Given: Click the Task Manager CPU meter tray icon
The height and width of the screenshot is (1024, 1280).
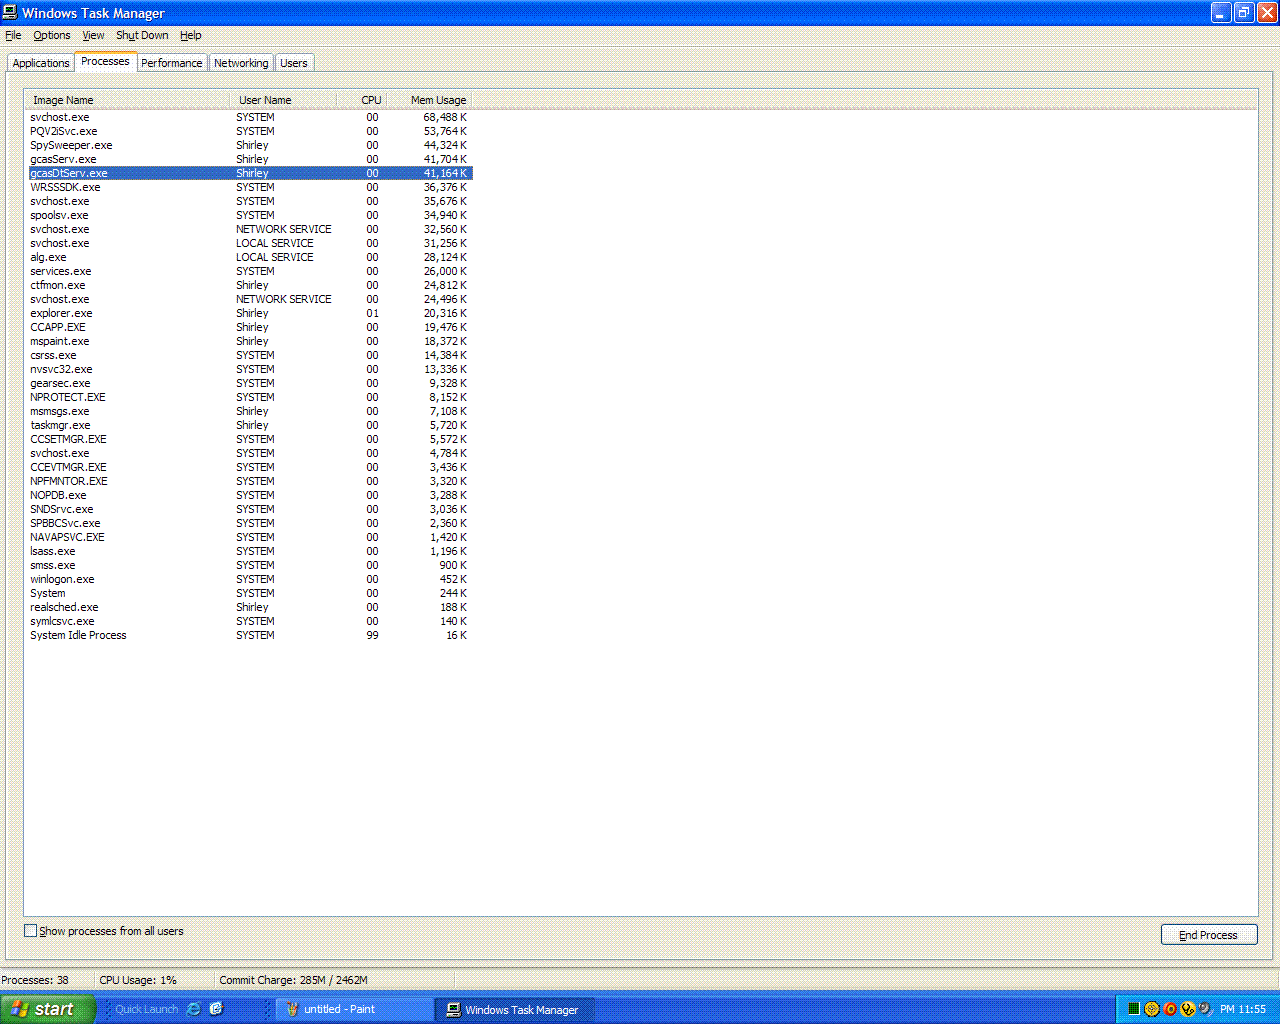Looking at the screenshot, I should (x=1134, y=1009).
